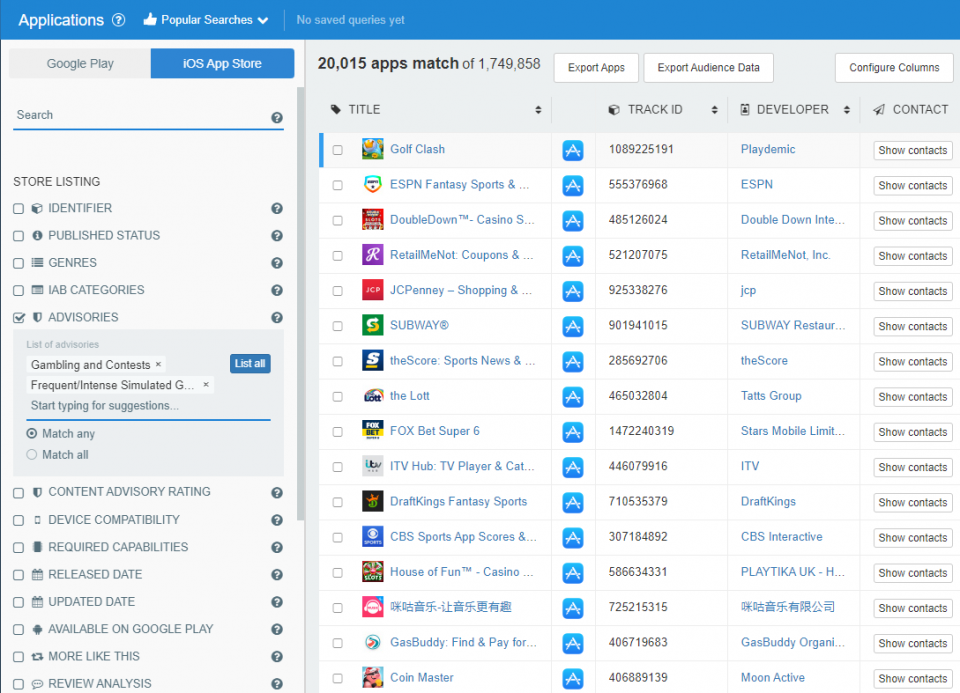
Task: Open Configure Columns
Action: click(894, 68)
